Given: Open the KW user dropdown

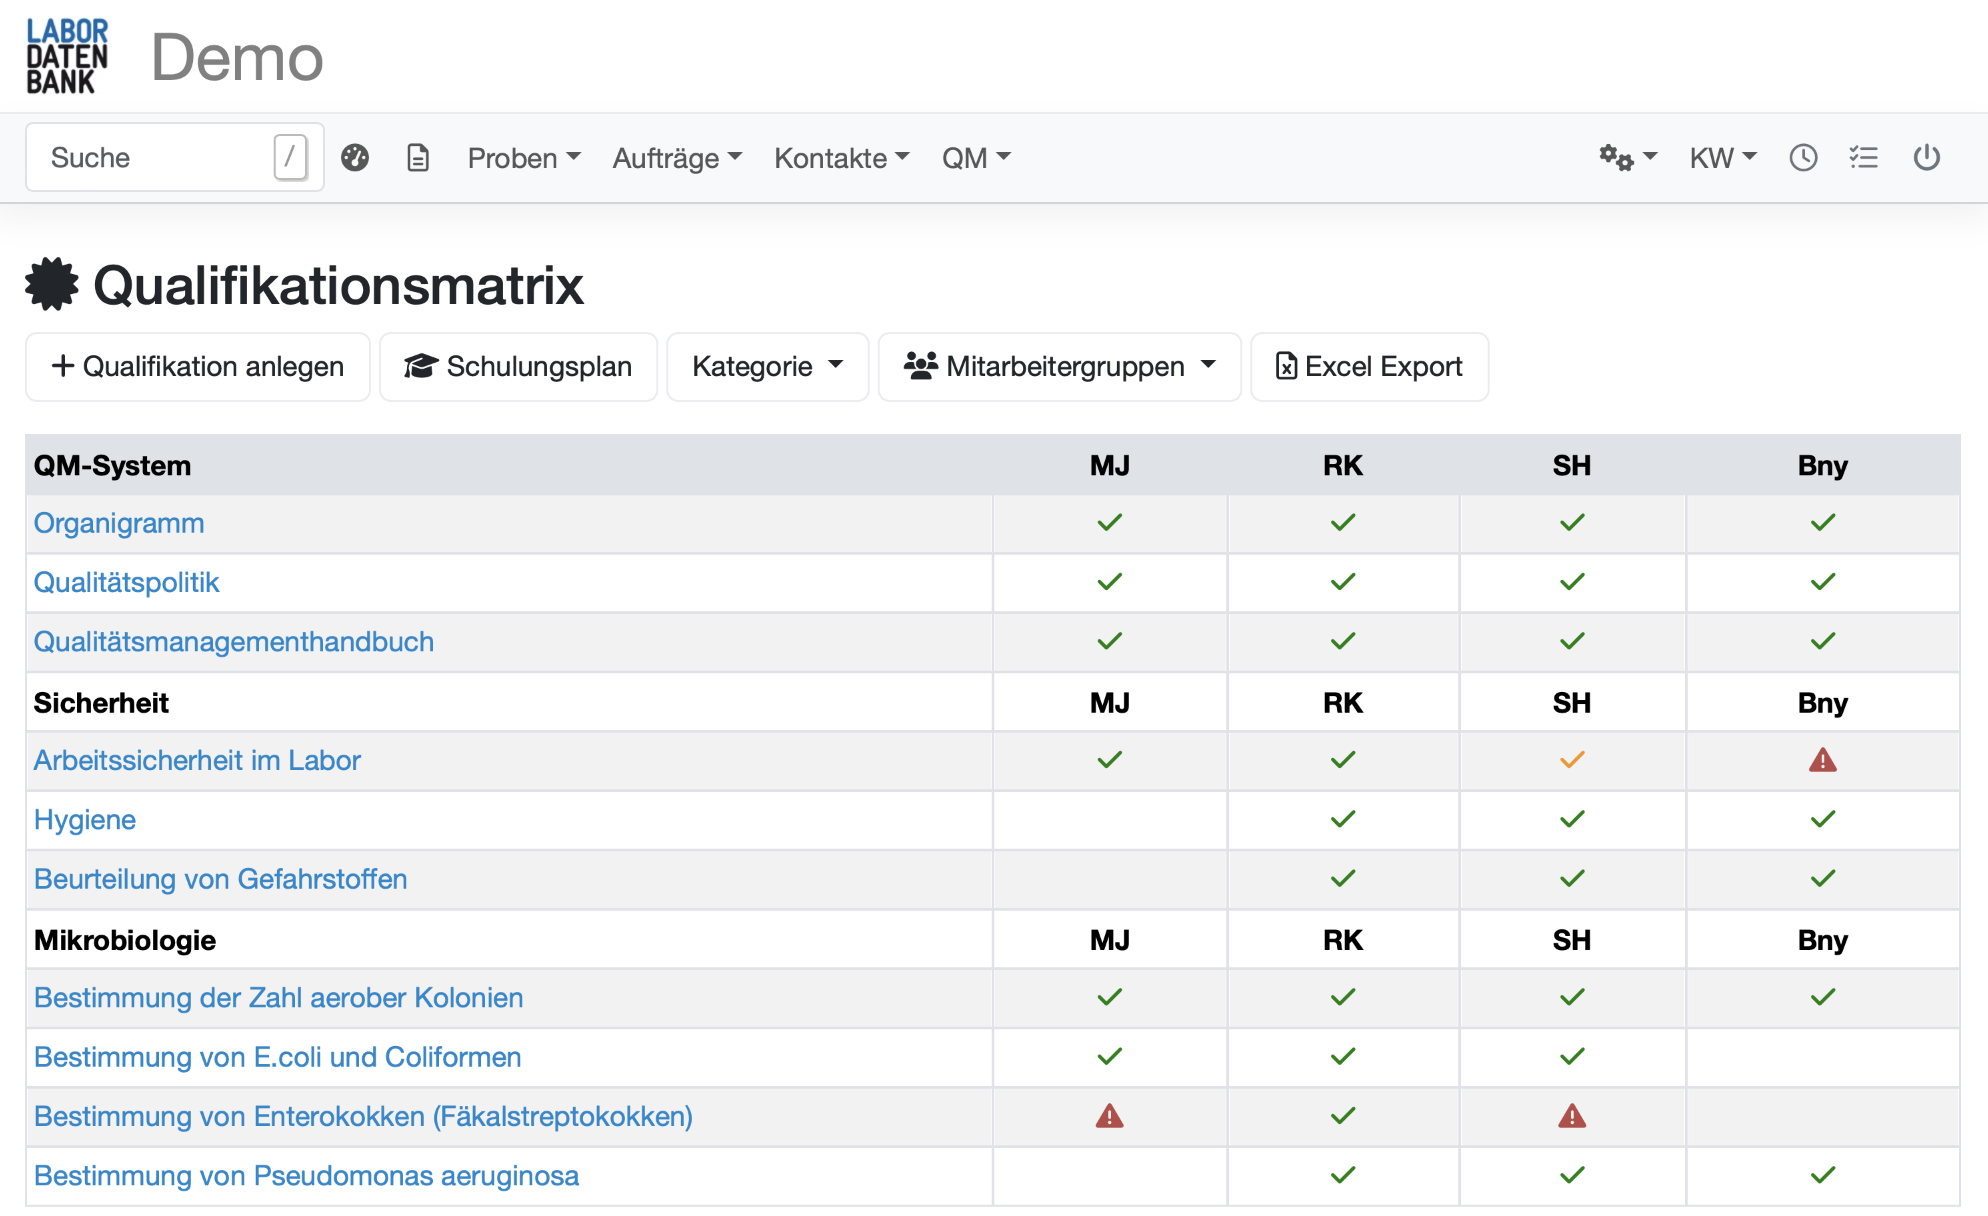Looking at the screenshot, I should (1721, 157).
